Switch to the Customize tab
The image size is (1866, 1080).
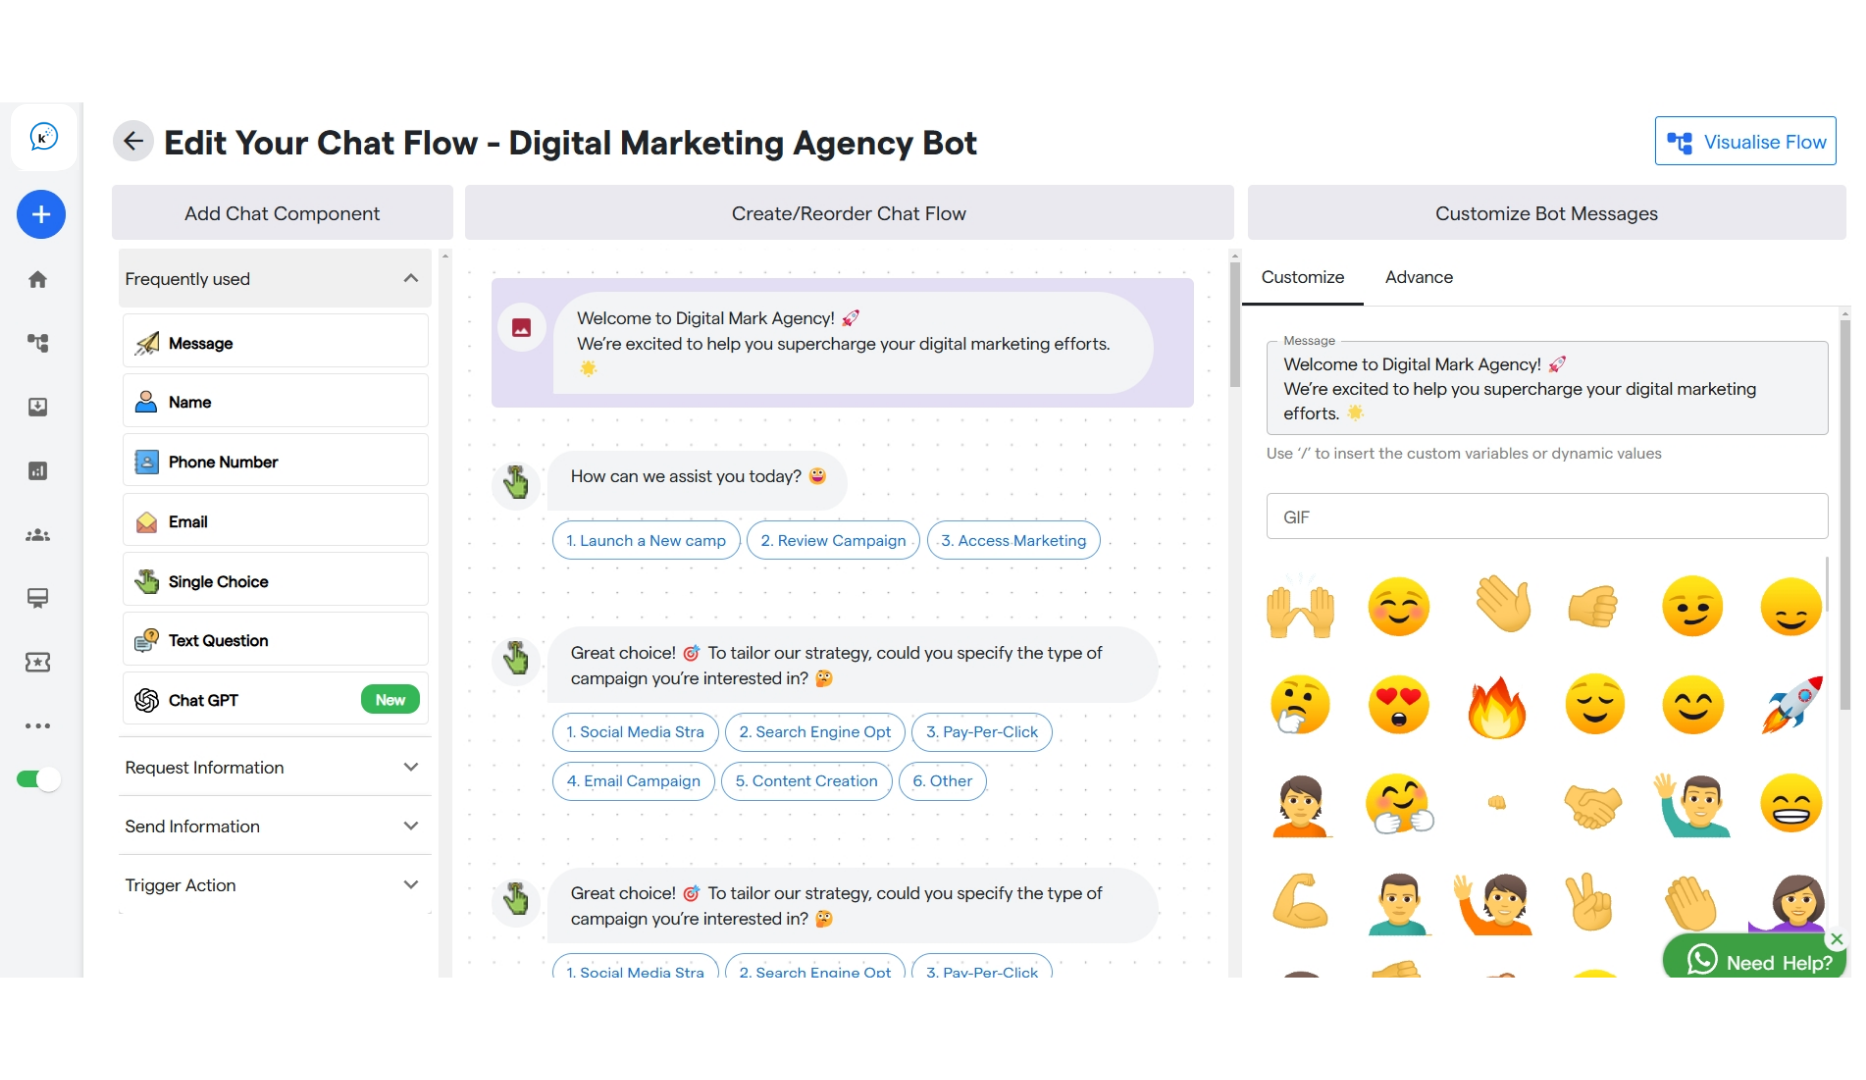coord(1302,278)
